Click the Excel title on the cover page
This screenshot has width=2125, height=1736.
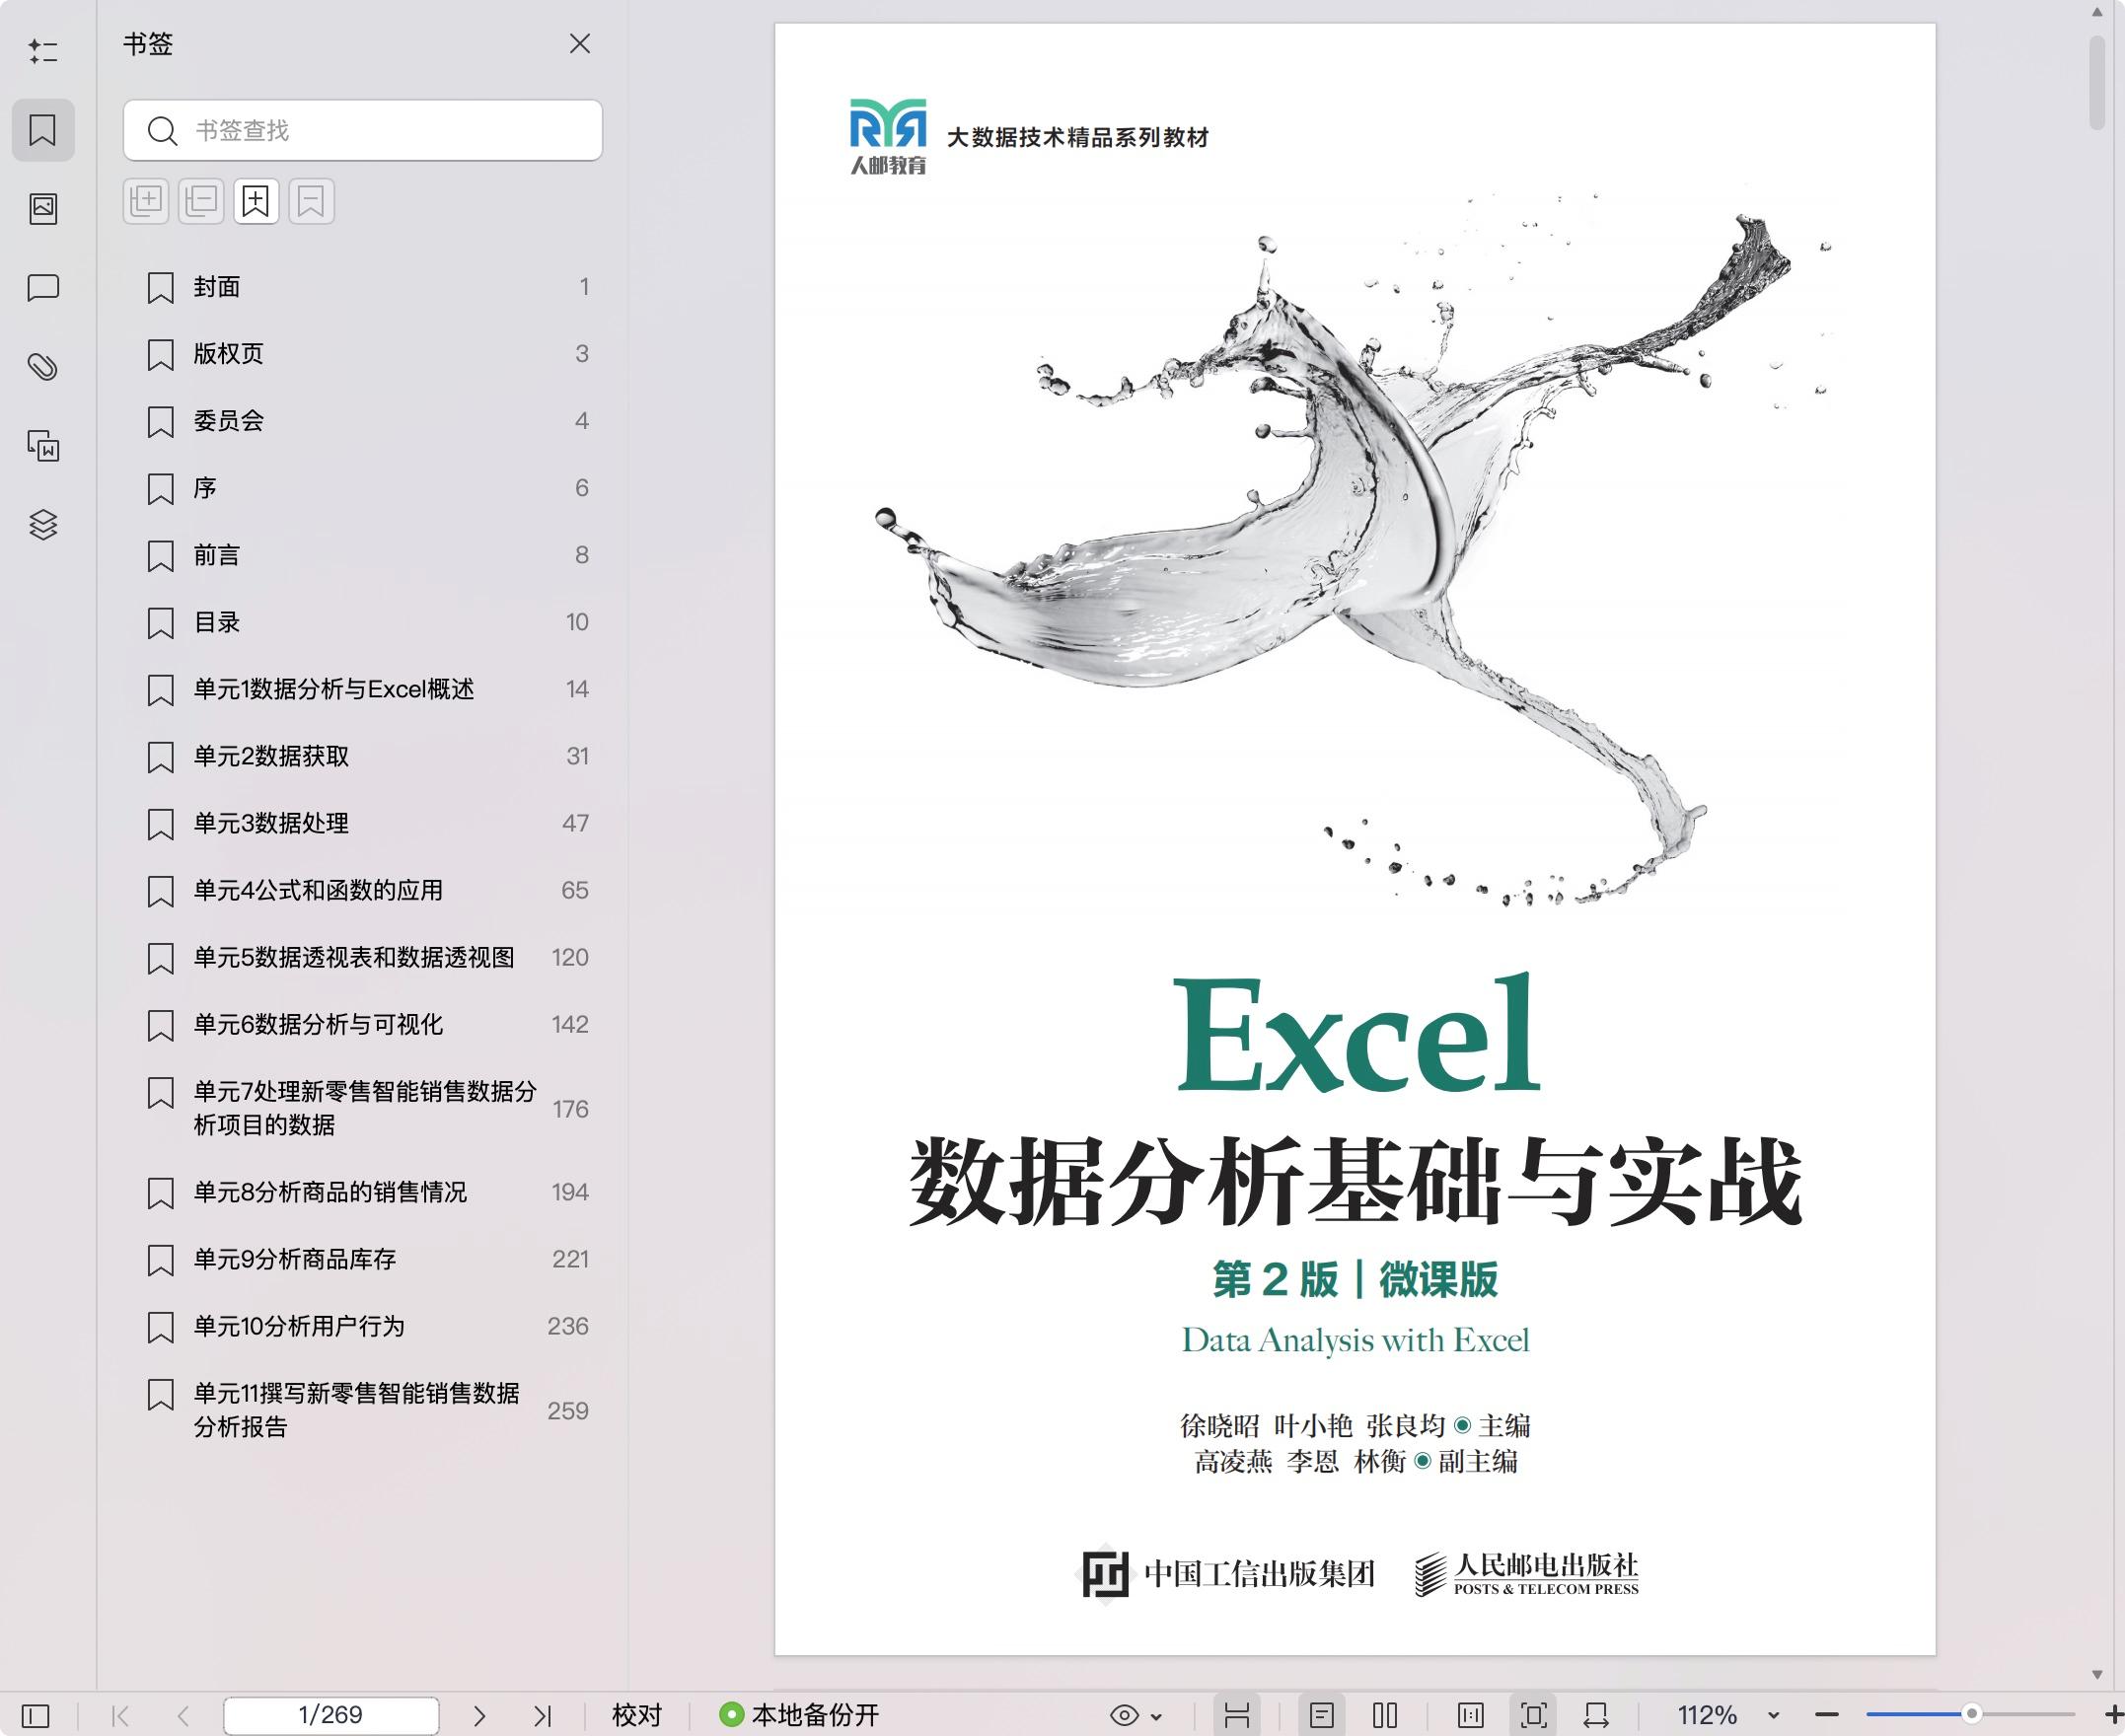pos(1357,1032)
